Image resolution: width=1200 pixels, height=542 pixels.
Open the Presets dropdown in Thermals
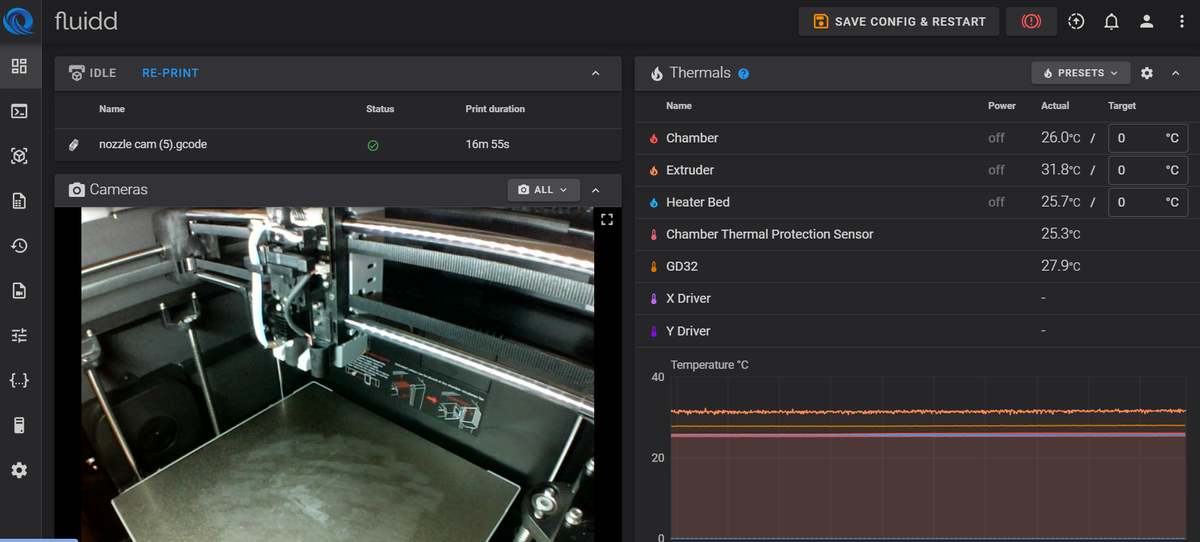[x=1080, y=73]
